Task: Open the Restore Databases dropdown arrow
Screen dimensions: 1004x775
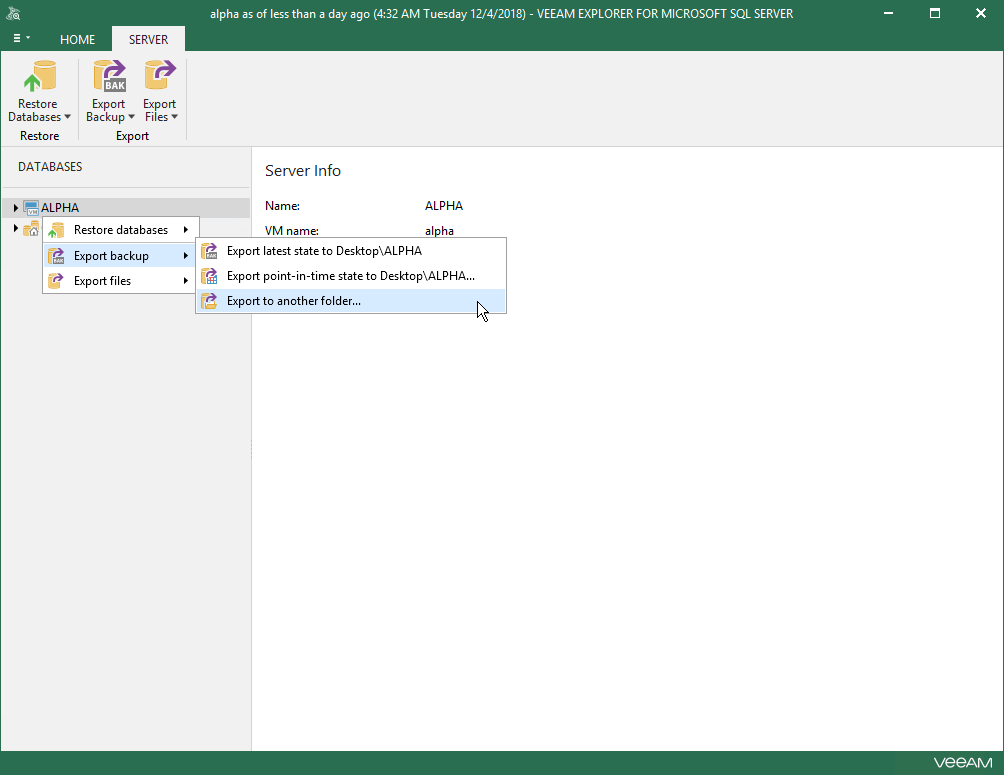Action: pos(67,117)
